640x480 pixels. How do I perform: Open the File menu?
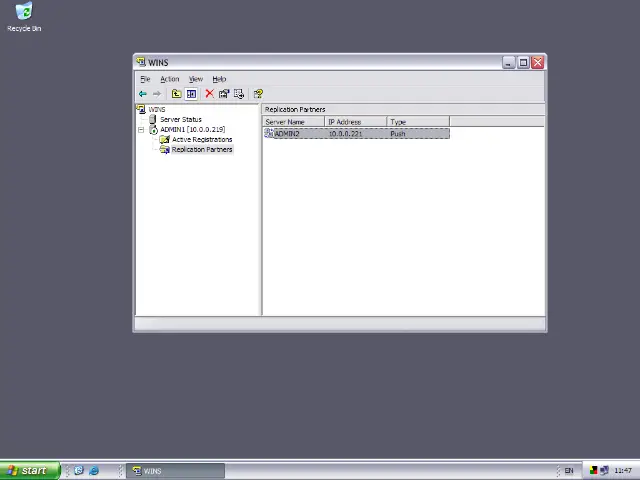145,79
